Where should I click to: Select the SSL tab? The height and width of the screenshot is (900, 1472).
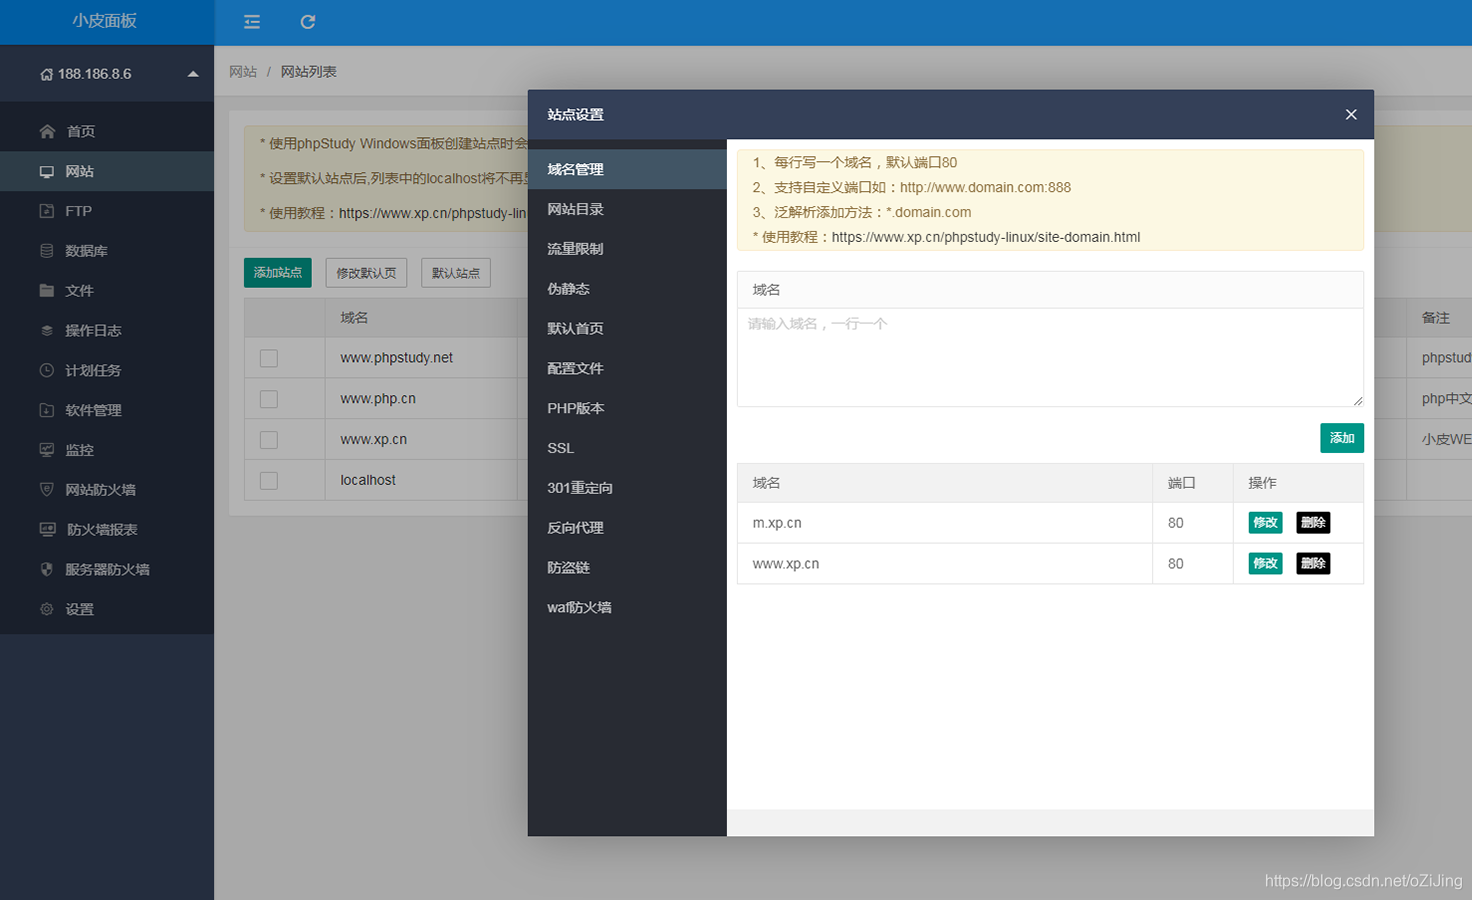click(x=627, y=448)
